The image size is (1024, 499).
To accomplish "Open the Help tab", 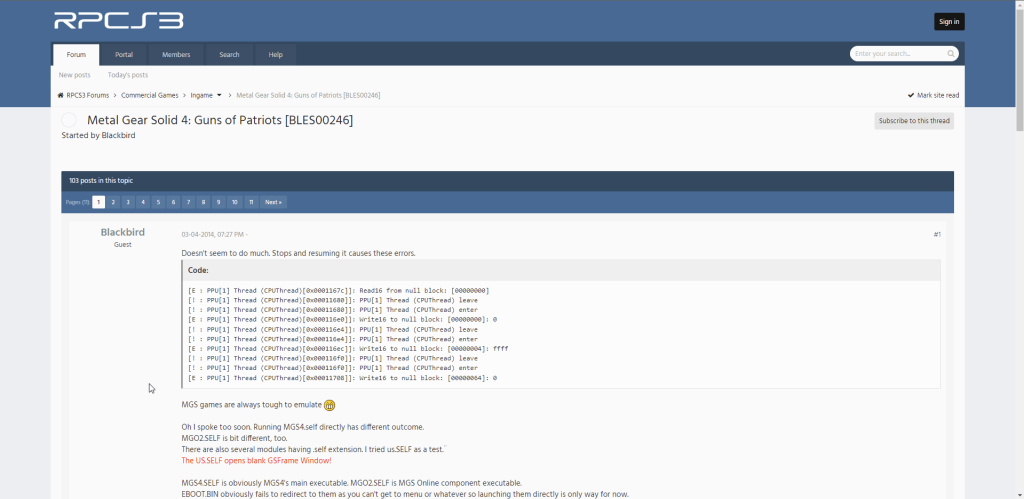I will tap(275, 54).
